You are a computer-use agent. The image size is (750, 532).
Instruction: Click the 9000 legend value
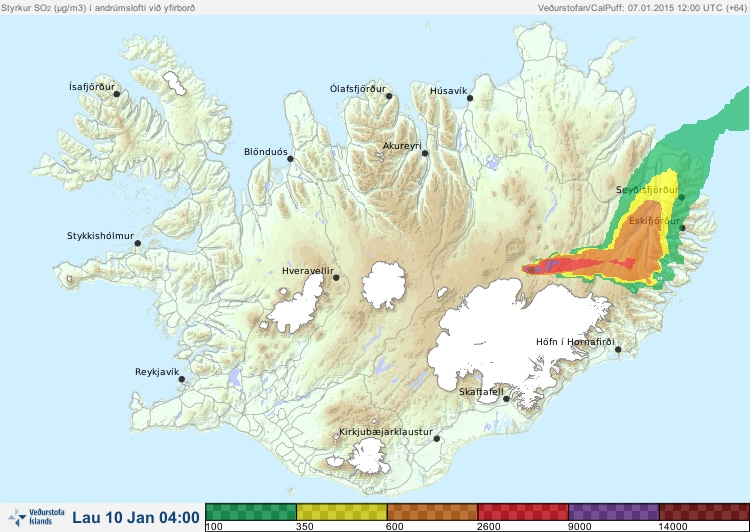point(580,526)
